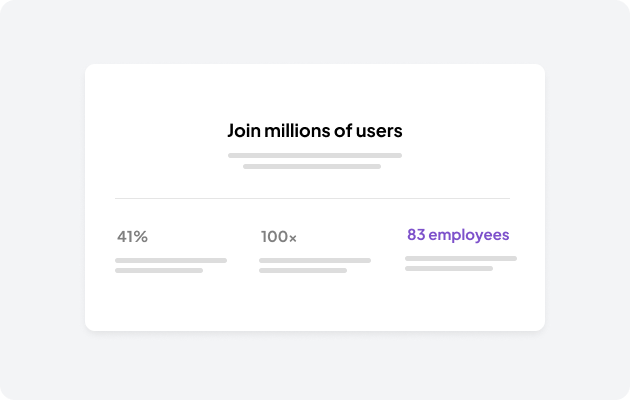Click the "×" symbol in "100×"

click(x=292, y=238)
